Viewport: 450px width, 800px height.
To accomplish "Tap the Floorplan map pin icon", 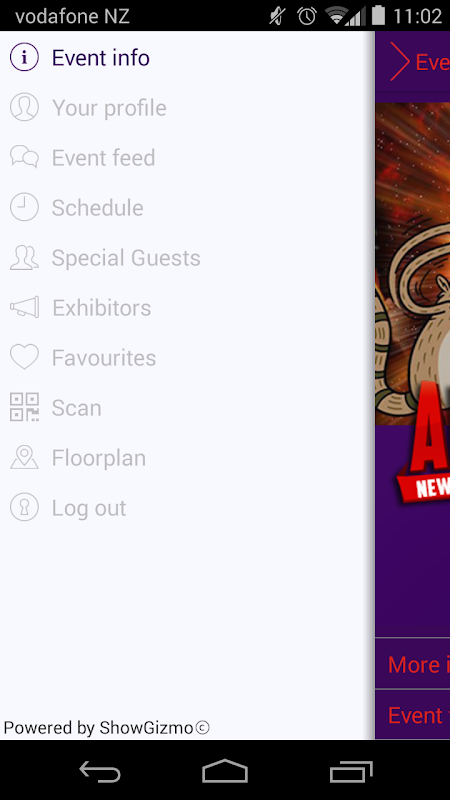I will [x=24, y=457].
